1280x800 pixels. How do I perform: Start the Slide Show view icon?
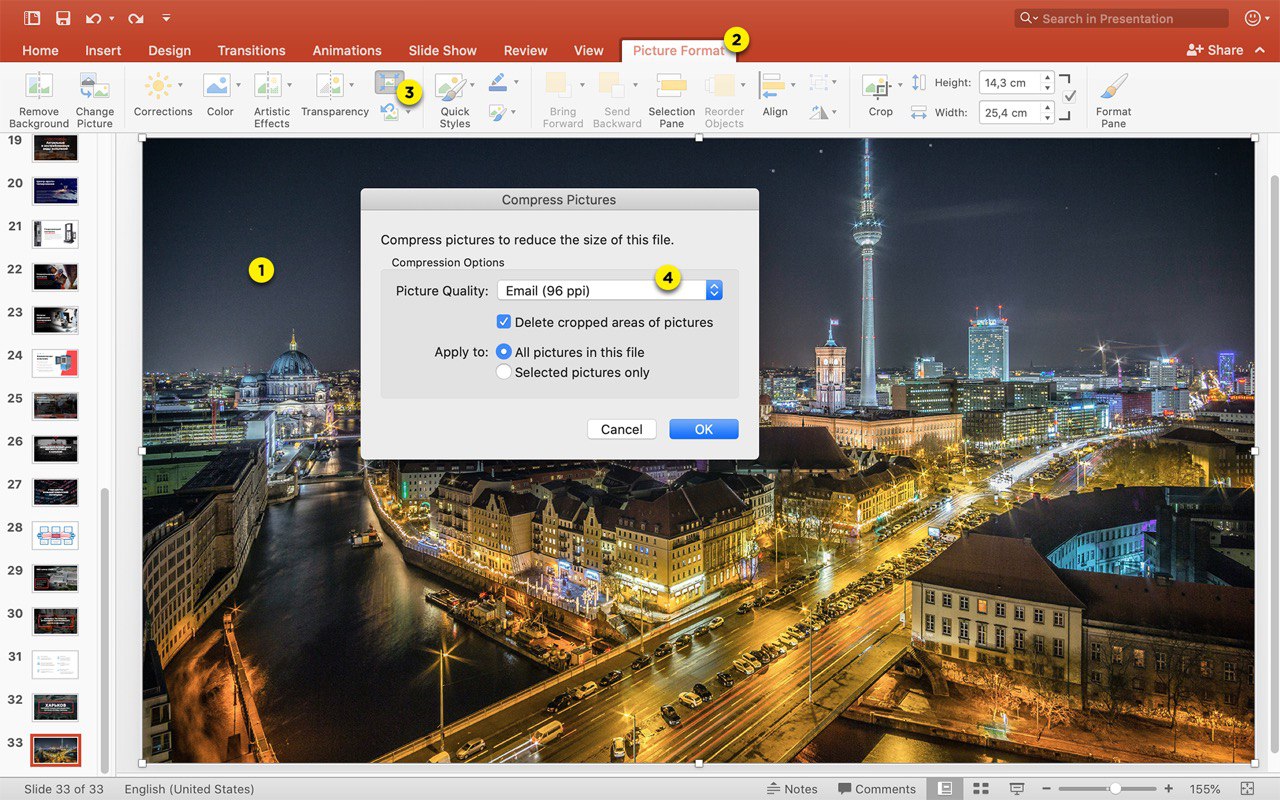pos(1017,789)
